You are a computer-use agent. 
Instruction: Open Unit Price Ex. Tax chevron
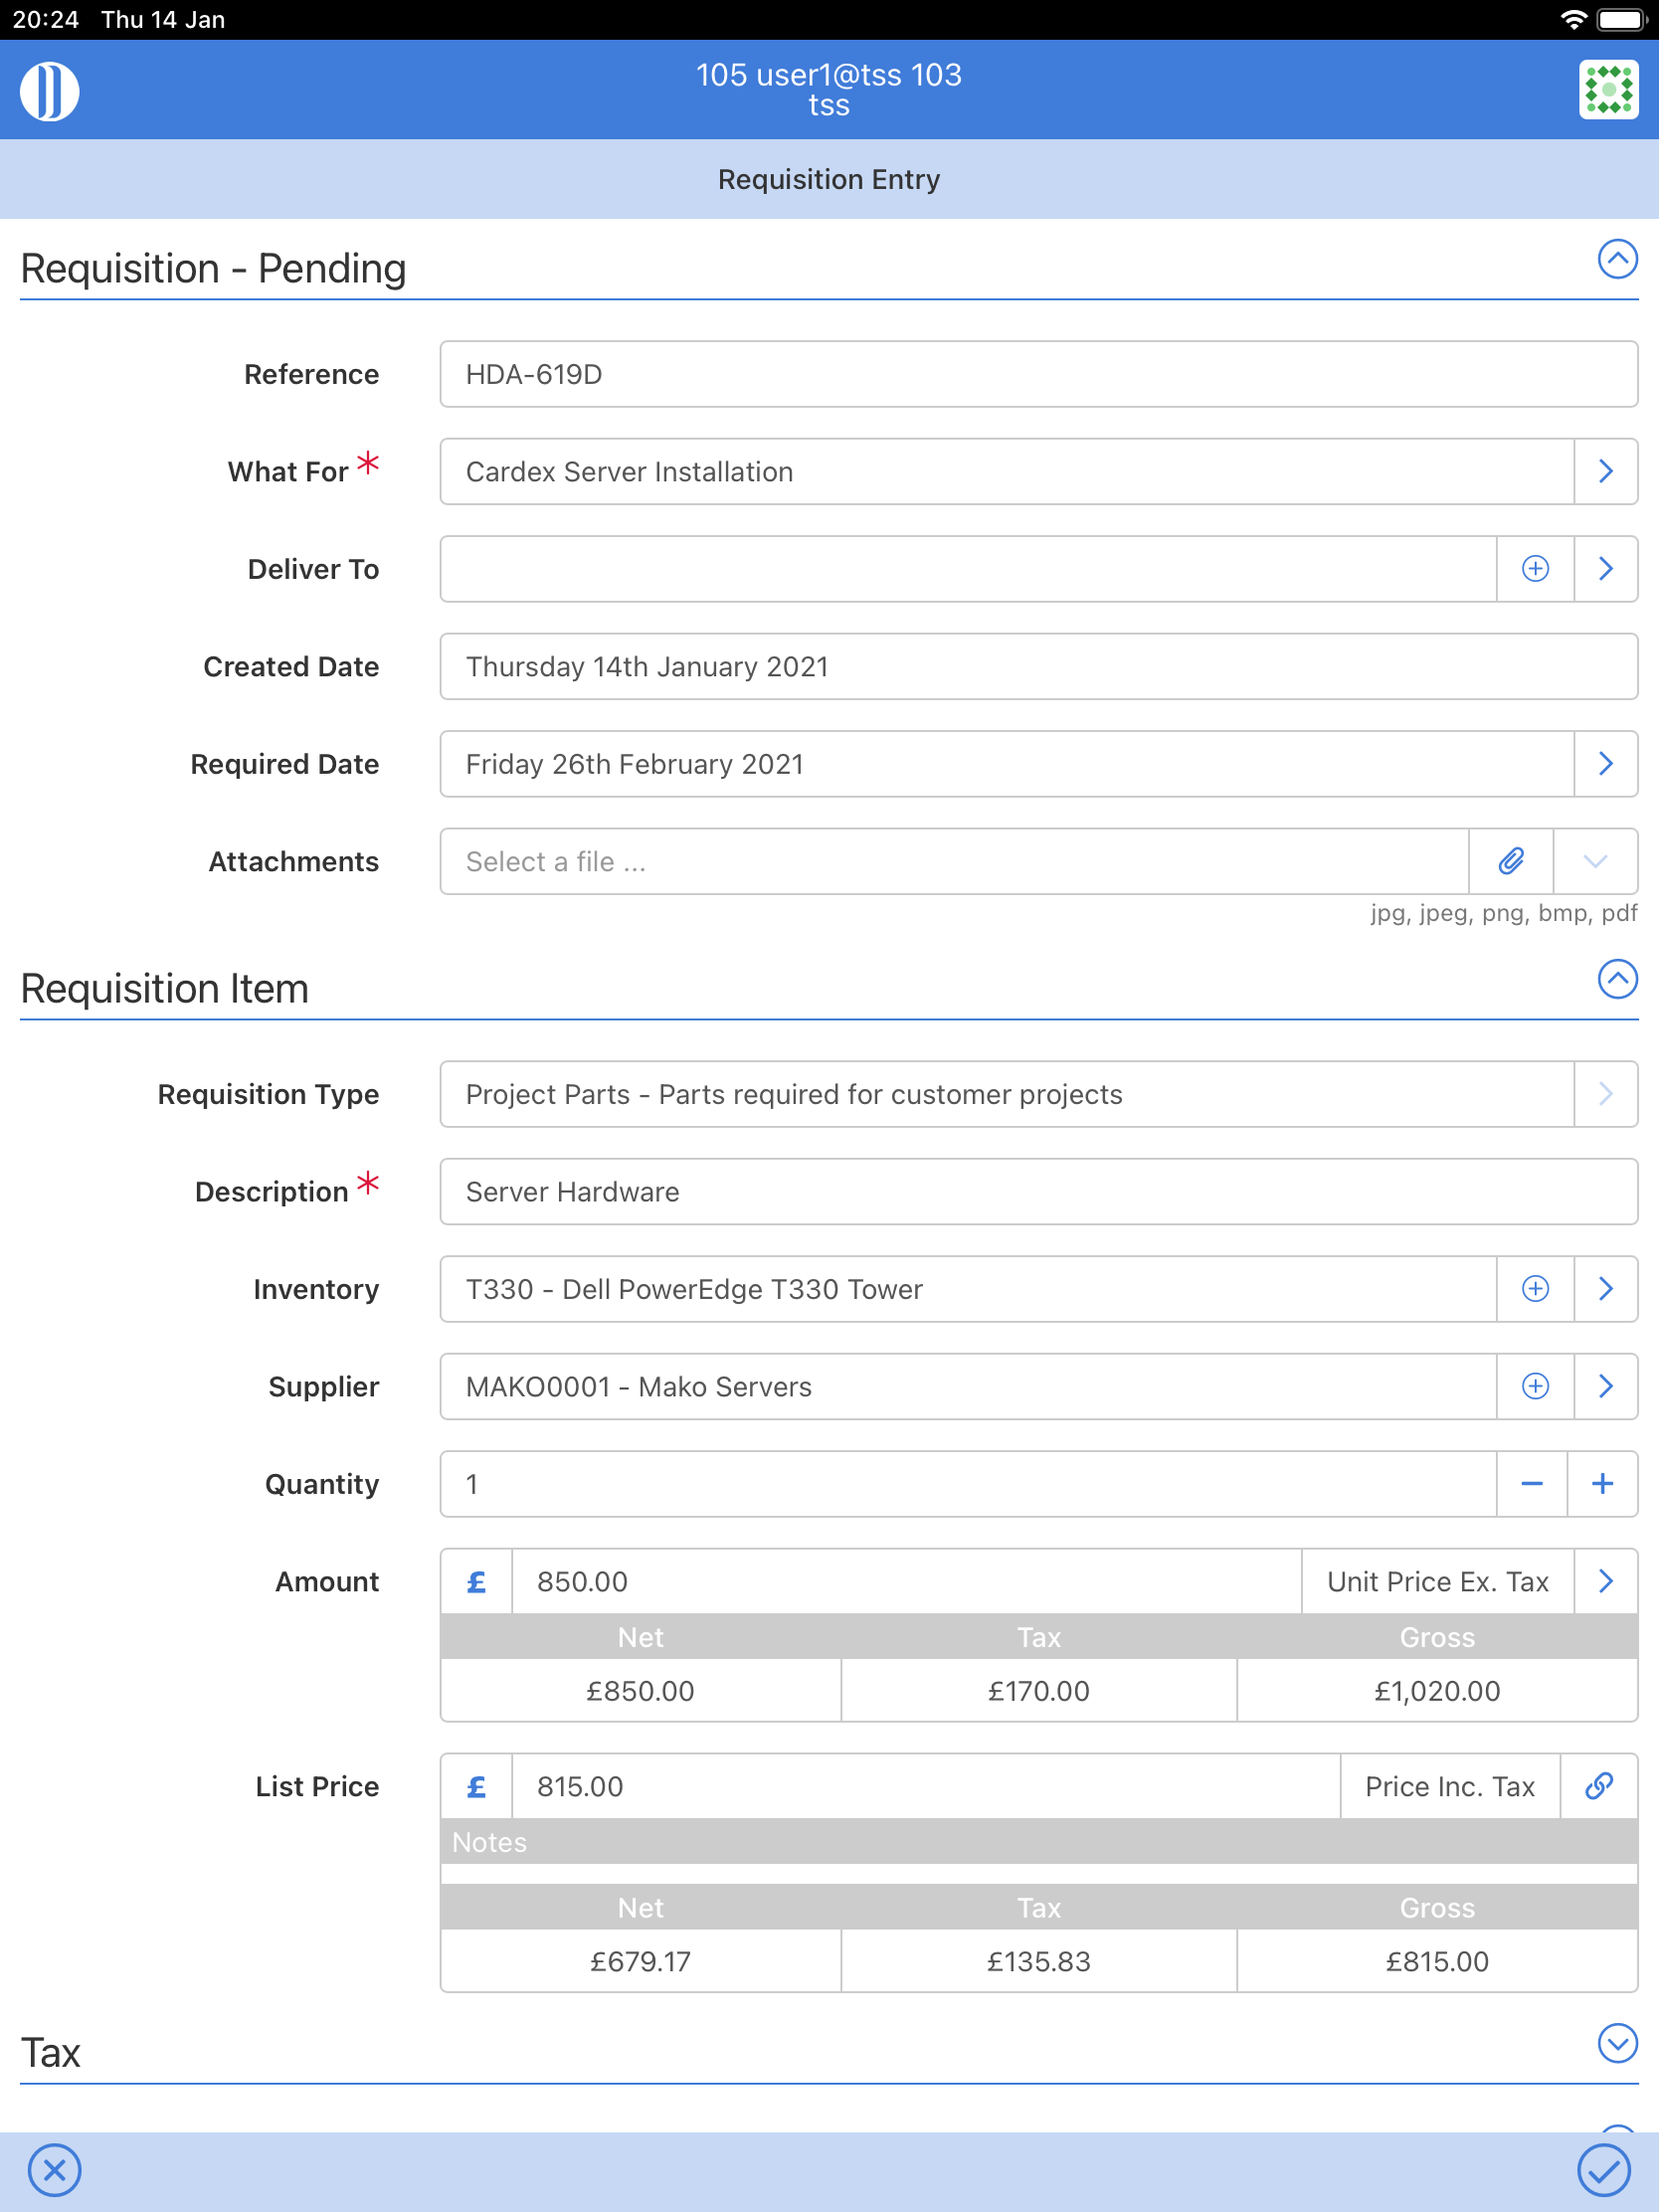(x=1606, y=1581)
